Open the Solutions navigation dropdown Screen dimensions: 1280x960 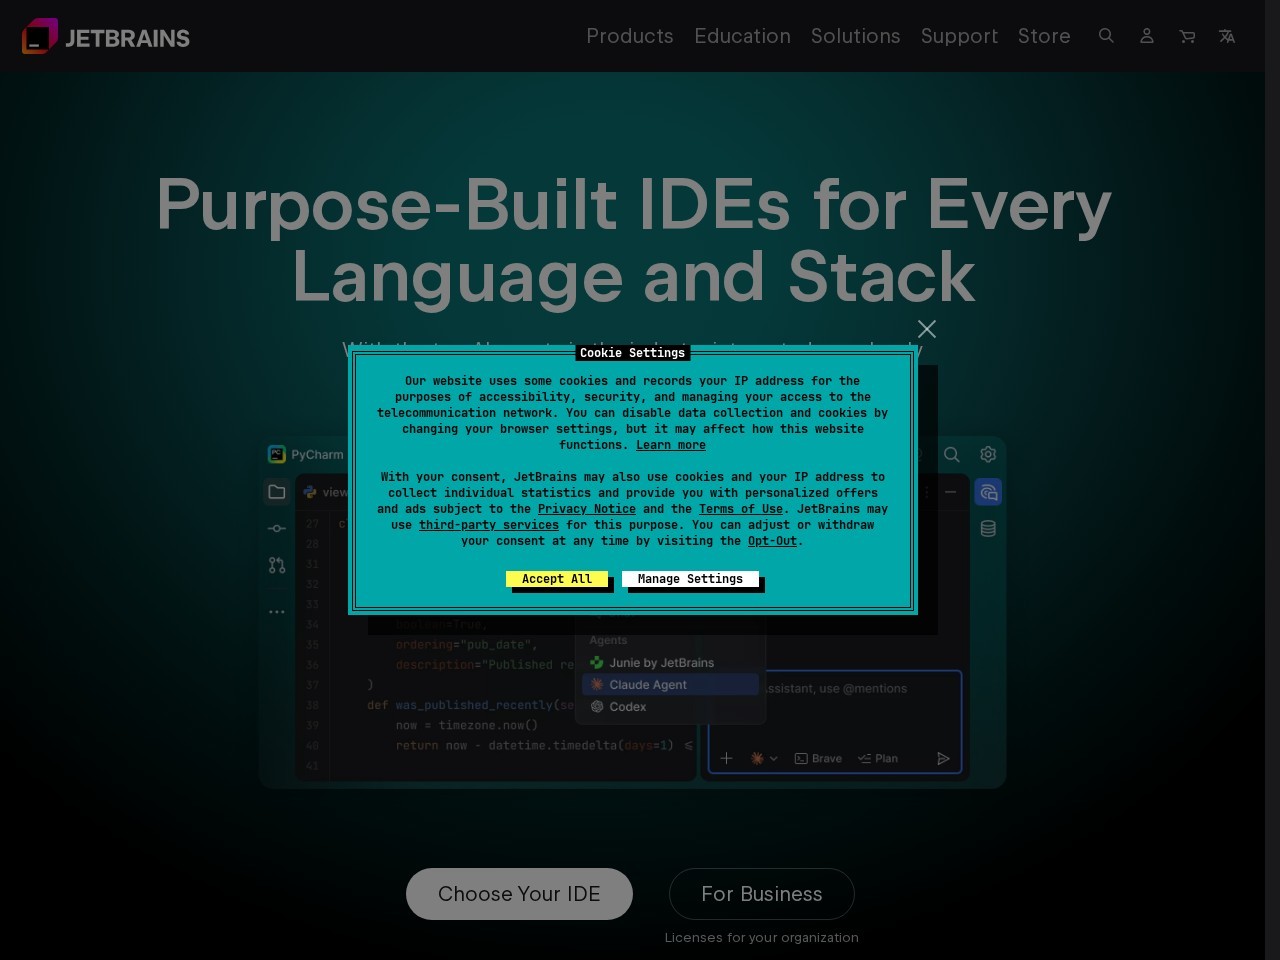point(856,36)
